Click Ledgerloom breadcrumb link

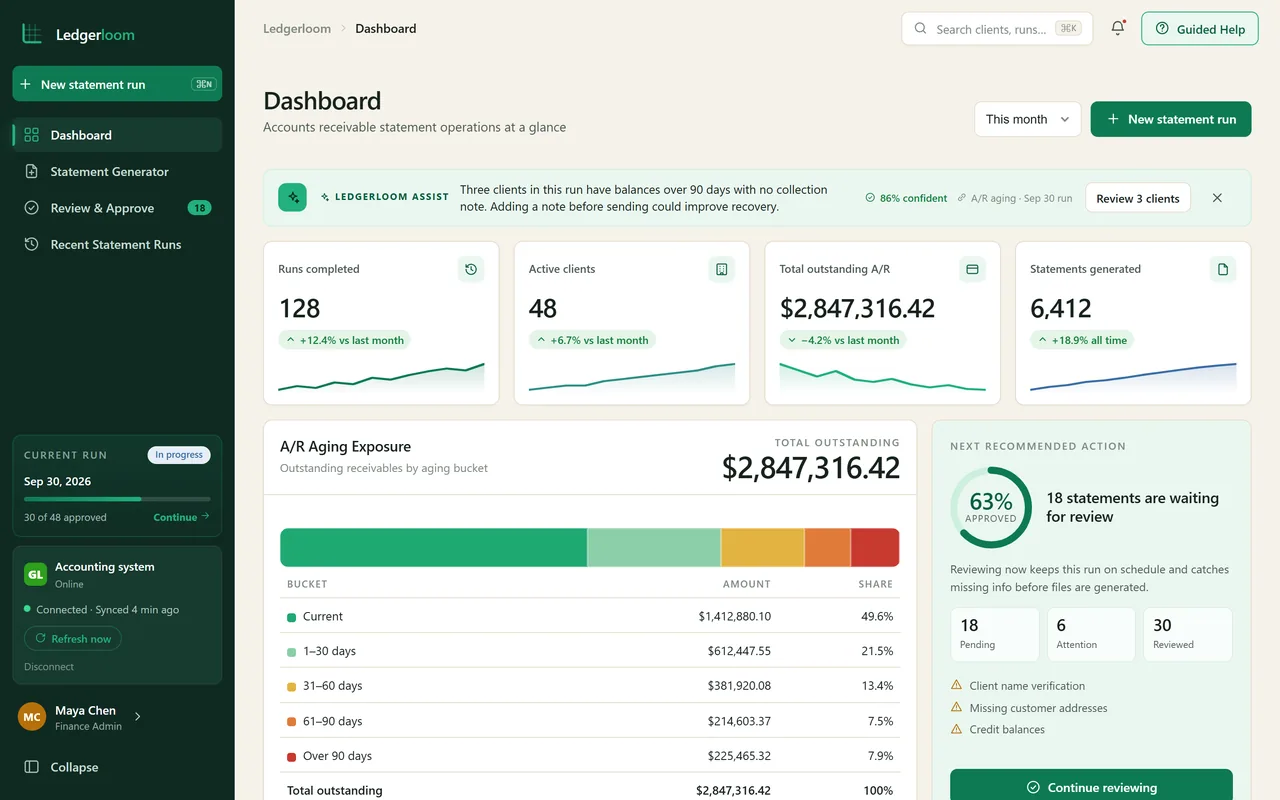(x=297, y=28)
